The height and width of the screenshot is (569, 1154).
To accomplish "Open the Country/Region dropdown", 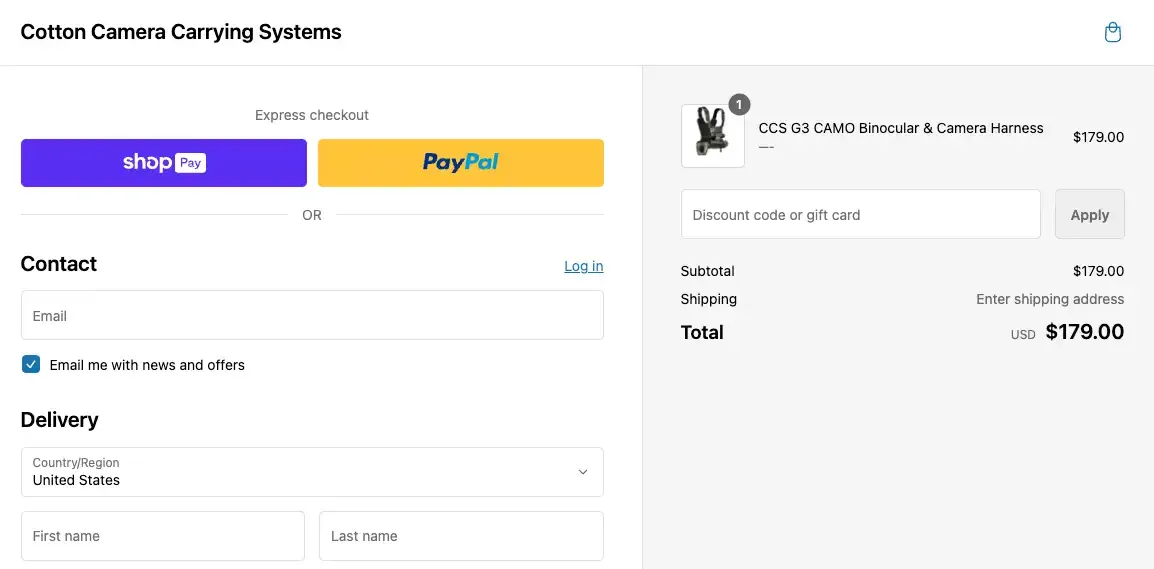I will coord(312,472).
